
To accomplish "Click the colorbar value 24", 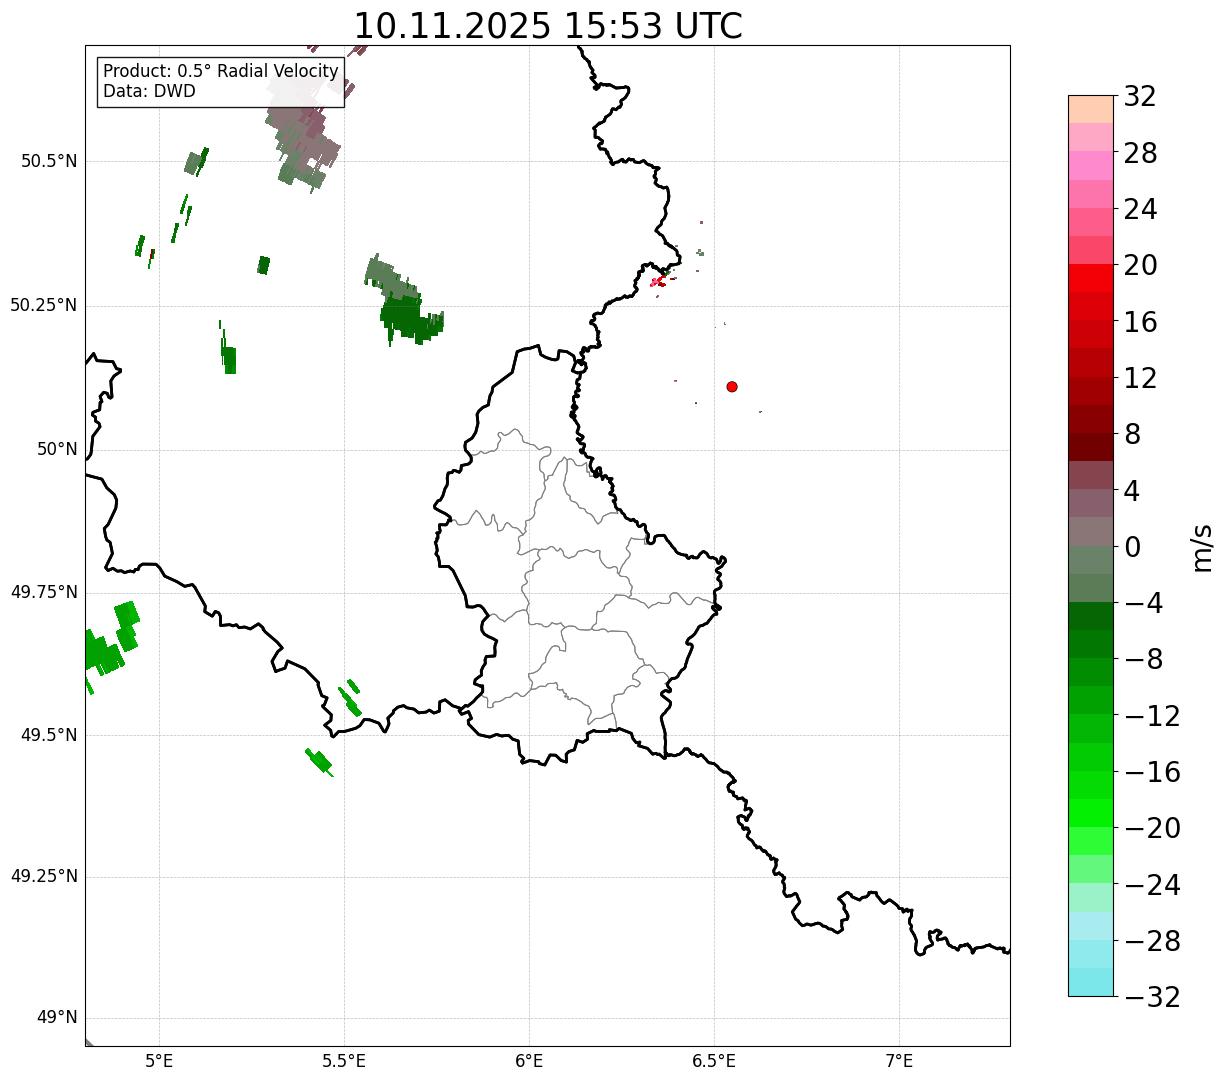I will coord(1140,210).
